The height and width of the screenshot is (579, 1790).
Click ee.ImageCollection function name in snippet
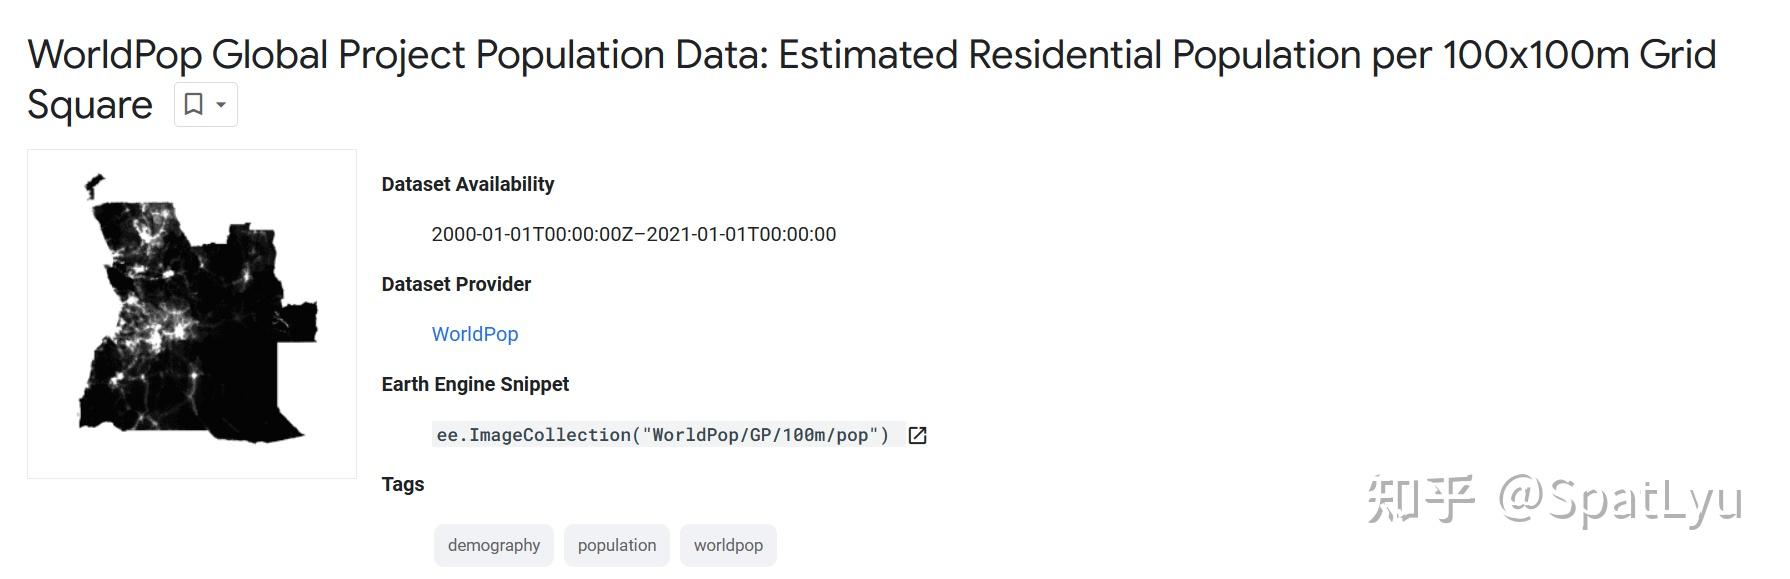click(x=533, y=435)
